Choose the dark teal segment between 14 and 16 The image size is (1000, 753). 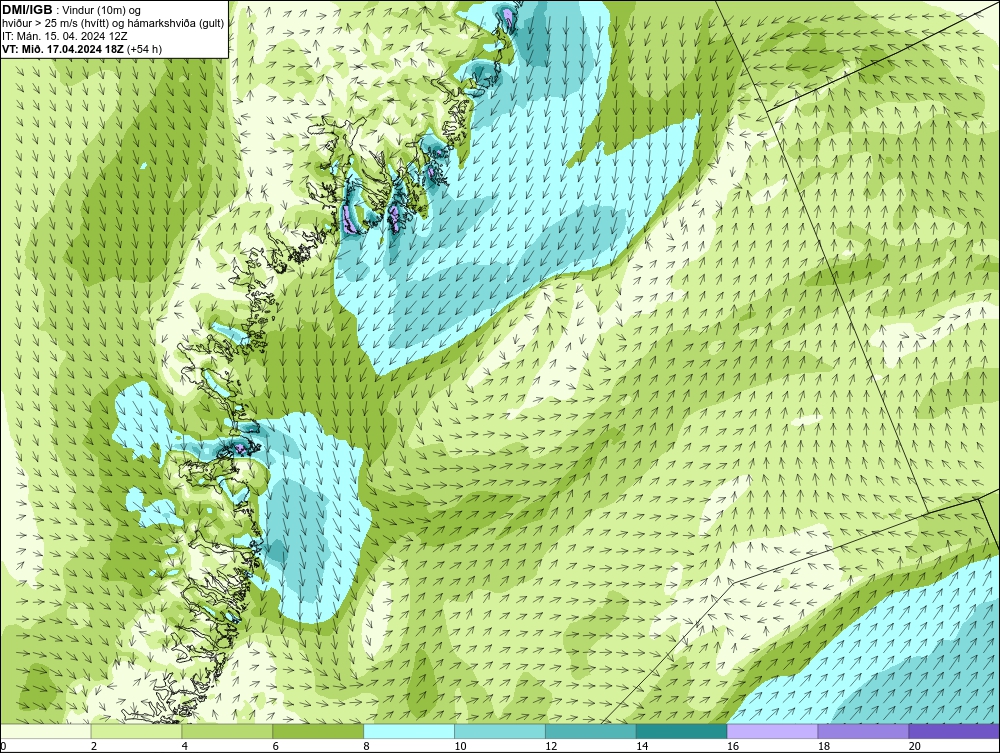682,731
